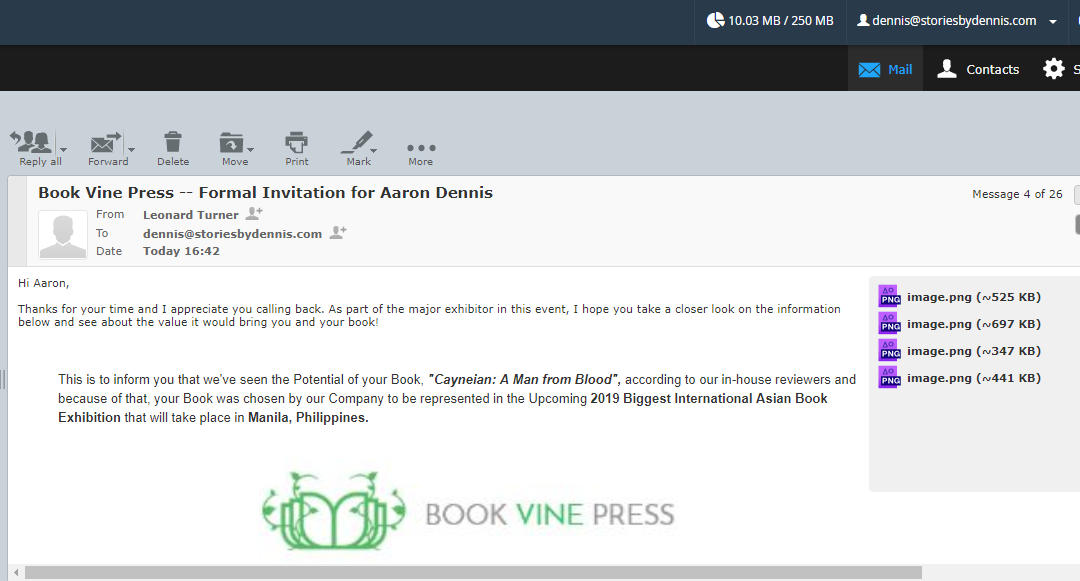Click the Mark pencil icon

356,142
